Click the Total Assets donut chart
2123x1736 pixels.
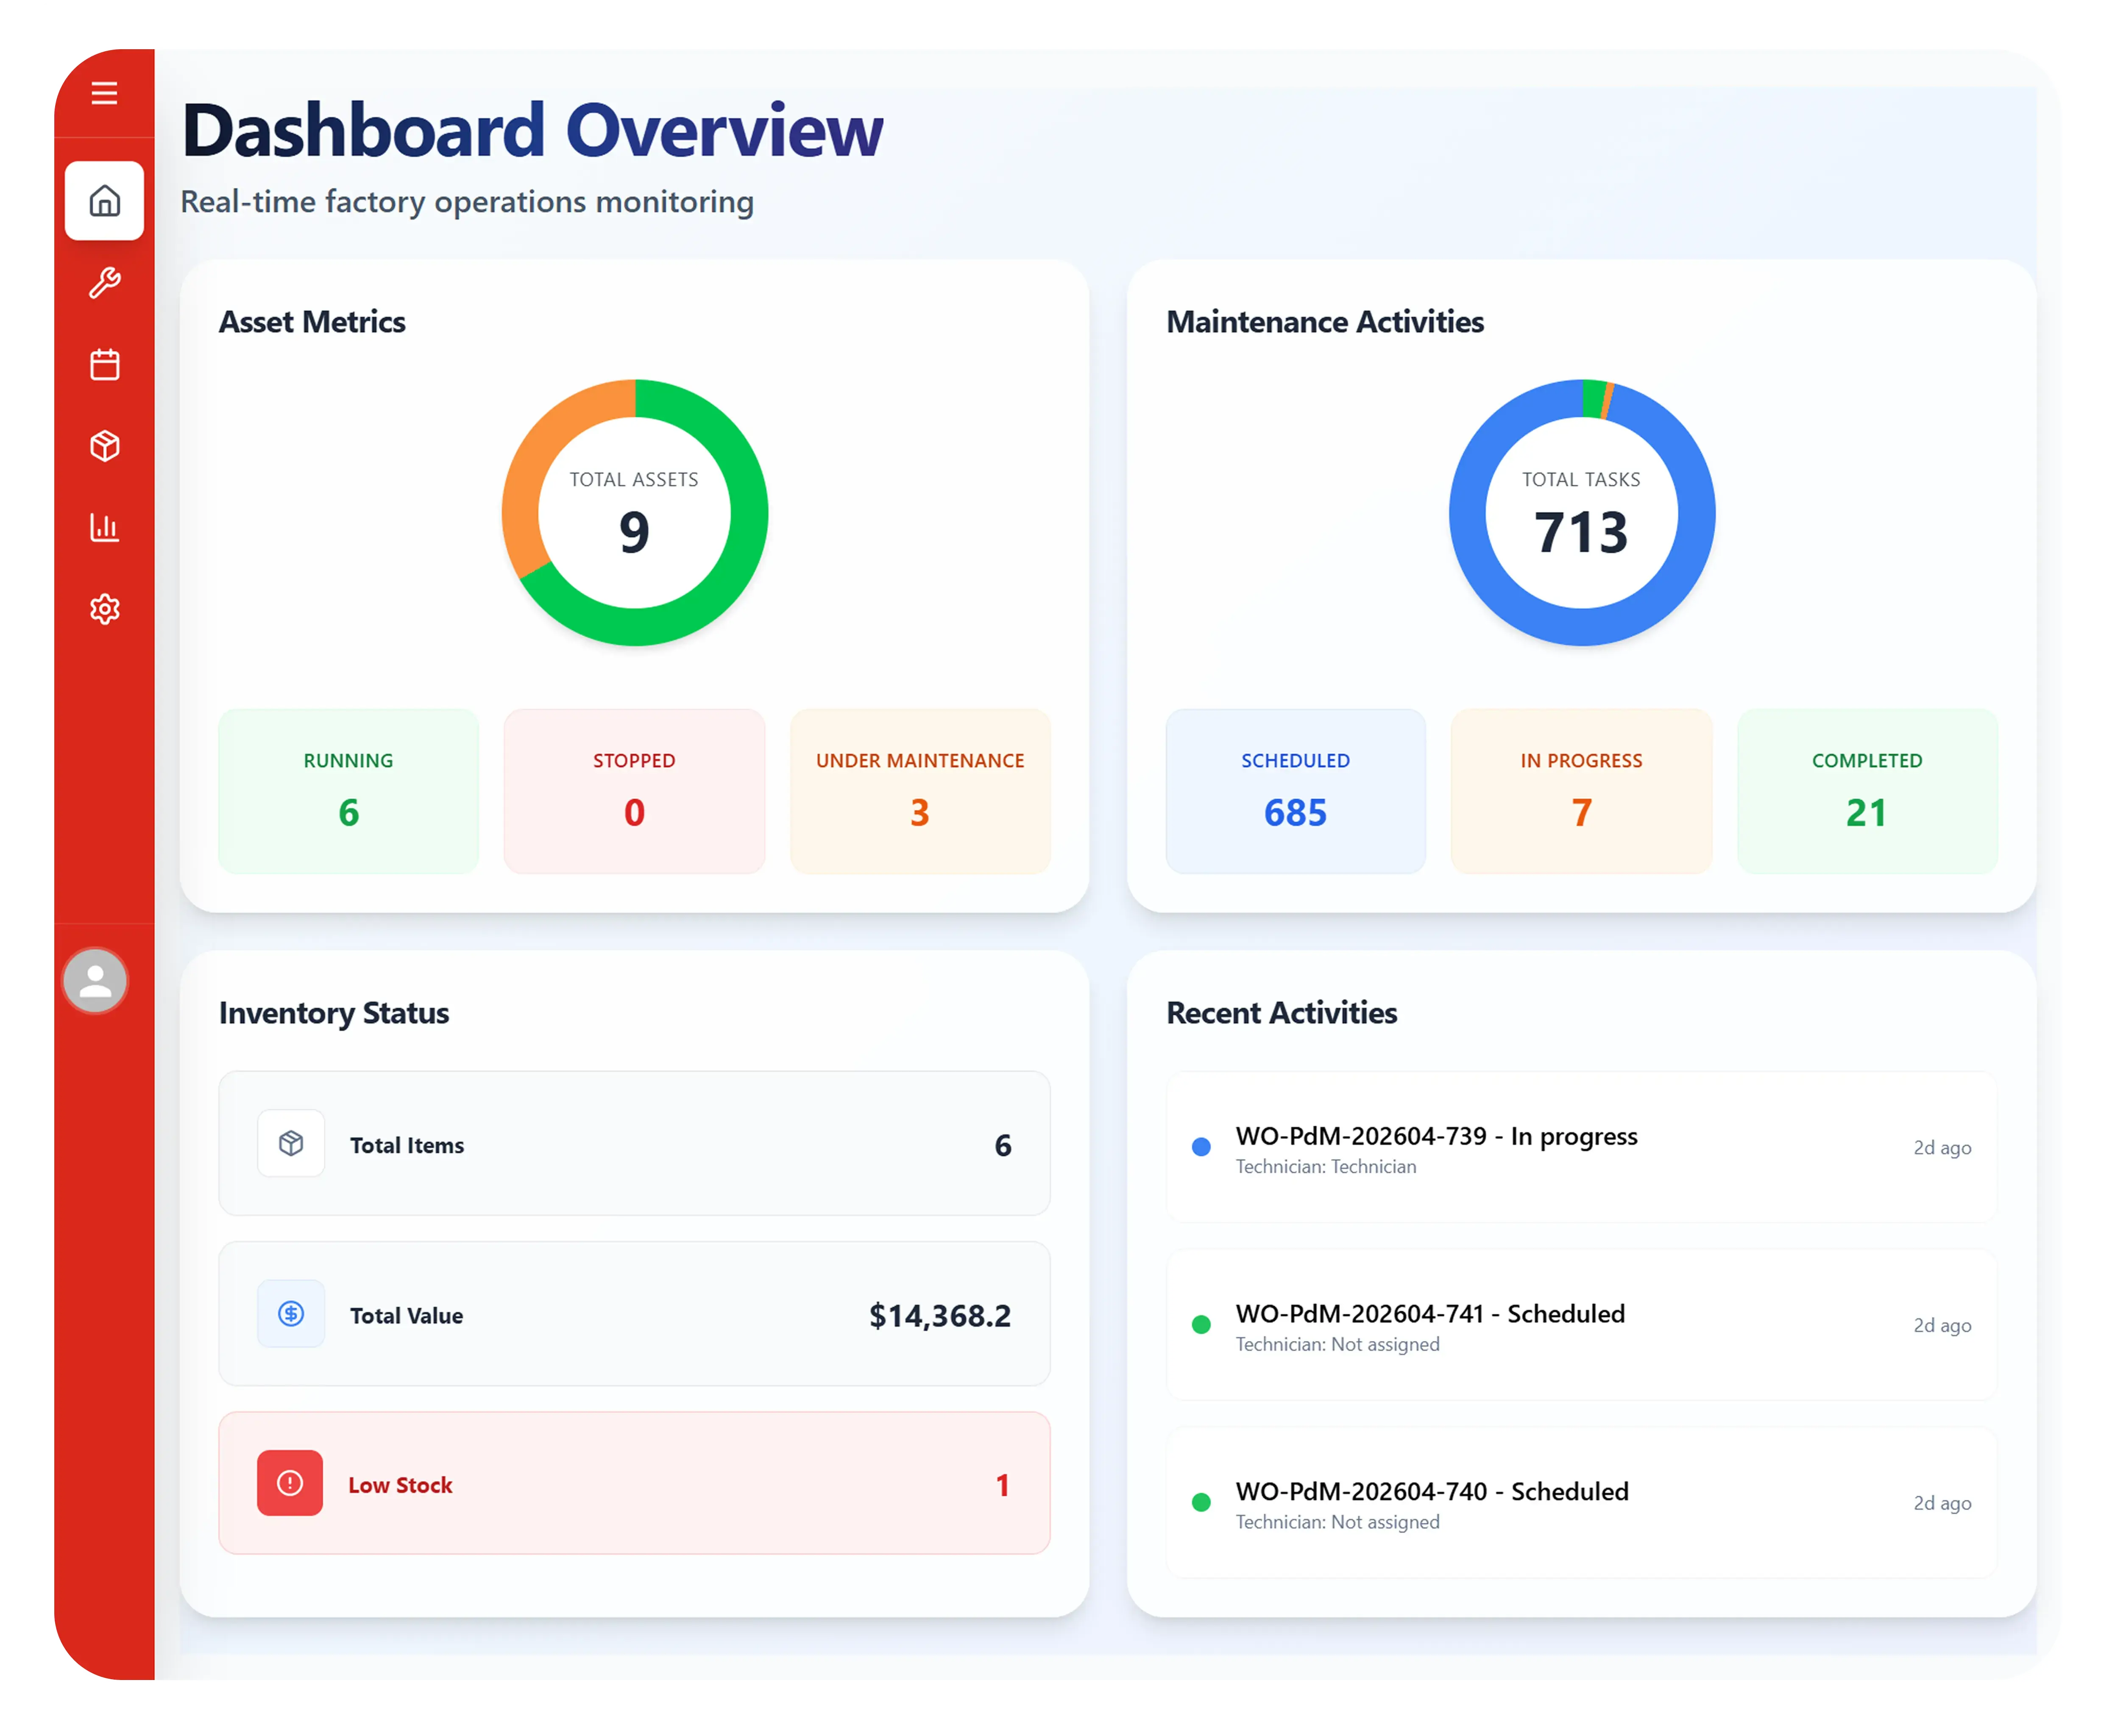(x=634, y=512)
